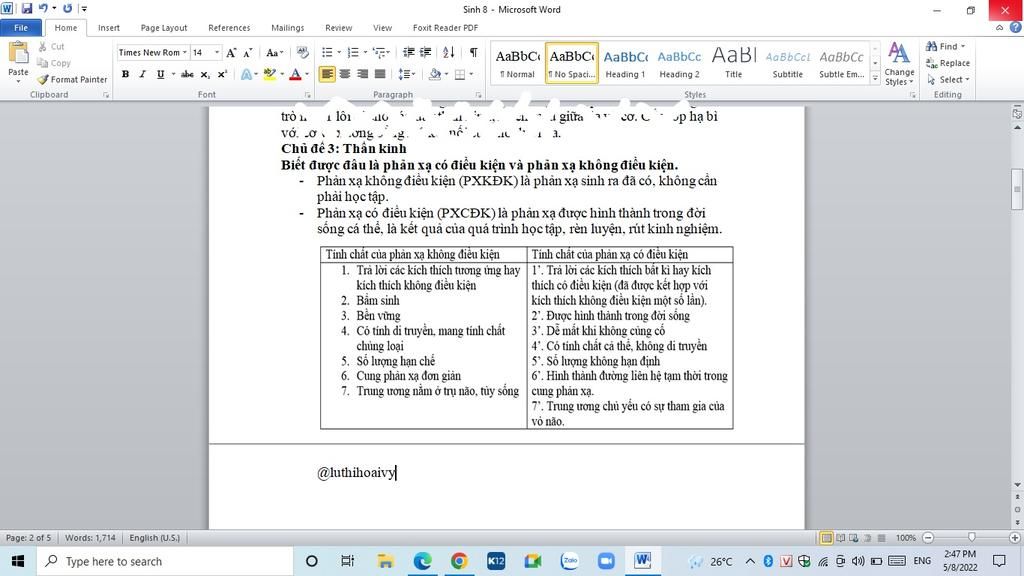Click the Windows search box on taskbar
Viewport: 1024px width, 576px height.
(x=163, y=561)
